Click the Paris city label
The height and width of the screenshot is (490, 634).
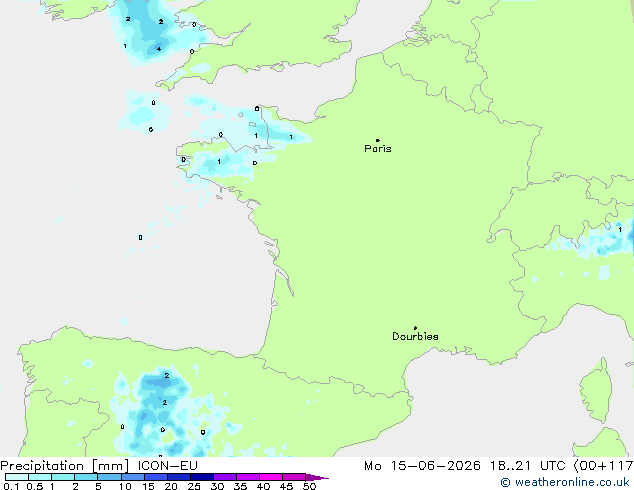click(378, 148)
